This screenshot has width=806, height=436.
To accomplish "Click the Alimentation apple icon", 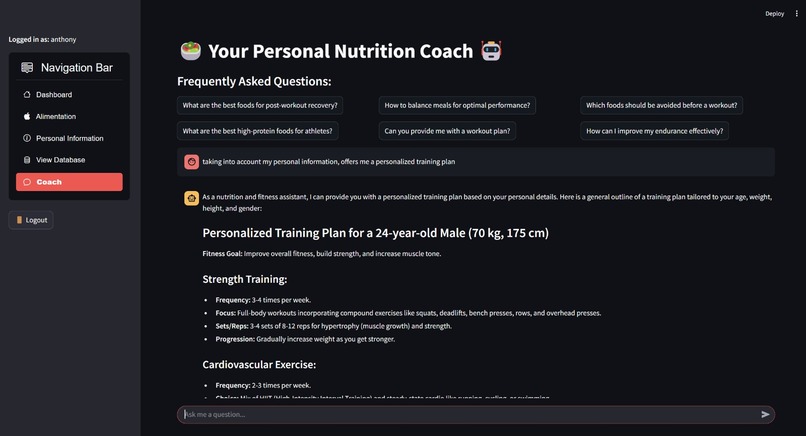I will 27,117.
